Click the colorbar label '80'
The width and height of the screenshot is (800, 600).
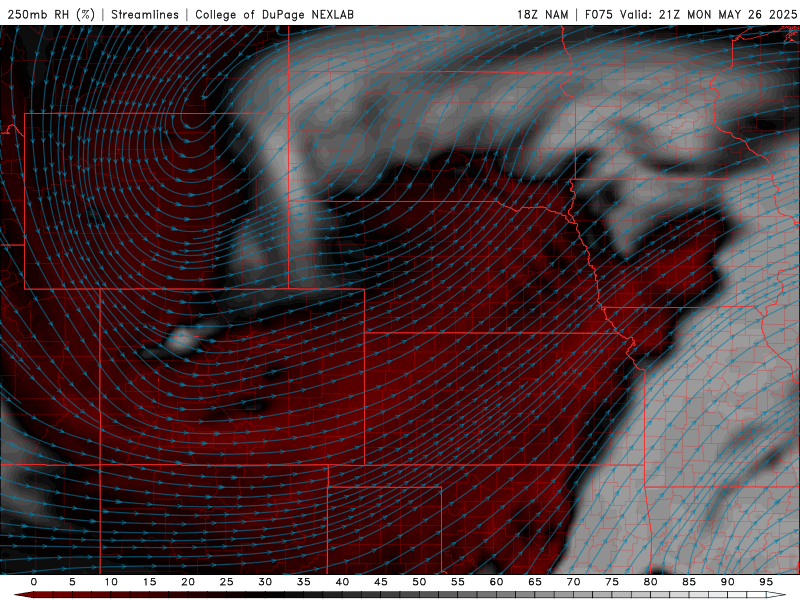[x=650, y=582]
